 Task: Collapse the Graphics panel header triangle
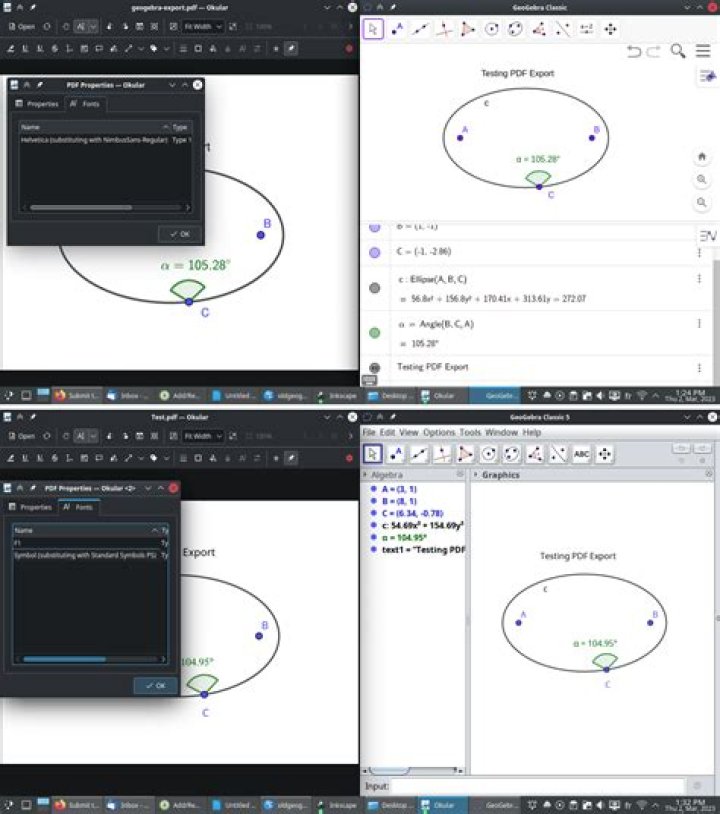tap(476, 474)
